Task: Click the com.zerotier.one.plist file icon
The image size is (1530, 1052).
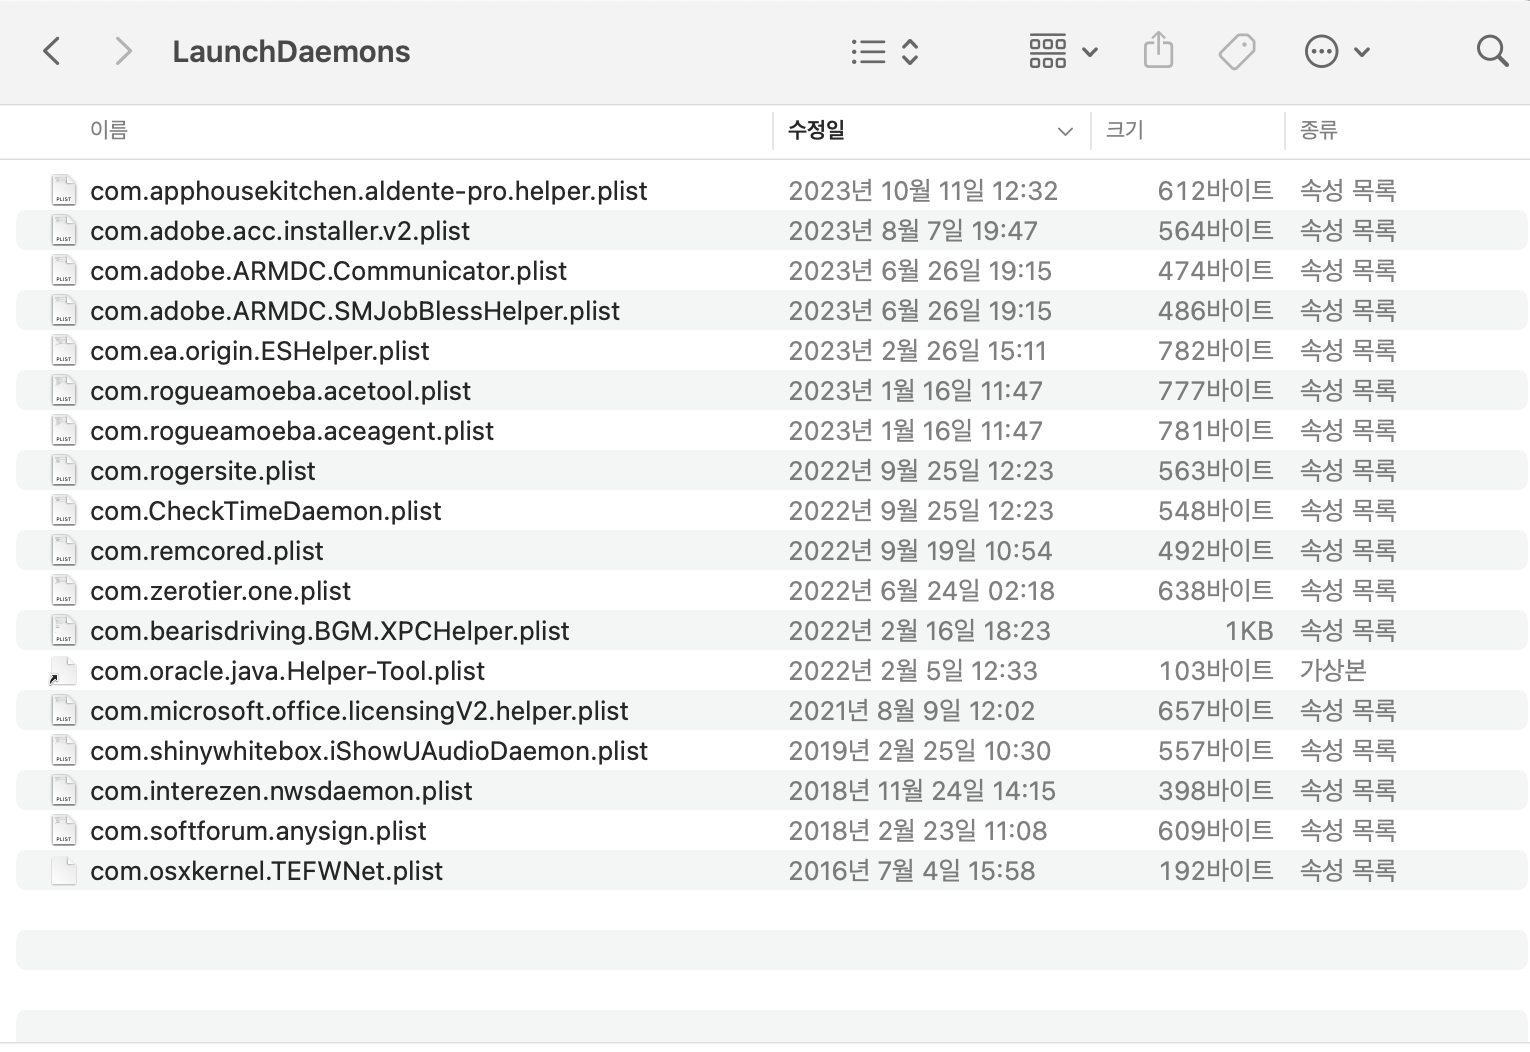Action: [64, 590]
